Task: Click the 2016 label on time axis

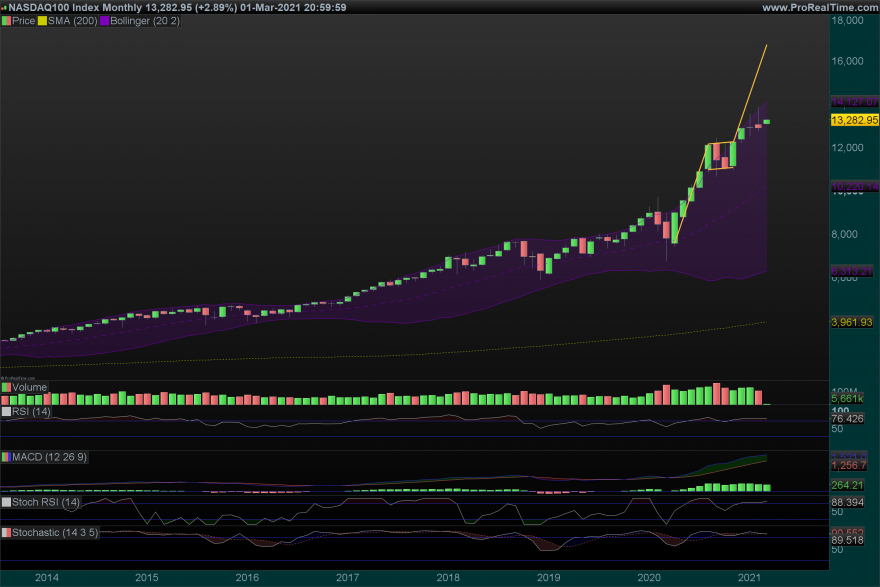Action: click(x=248, y=577)
